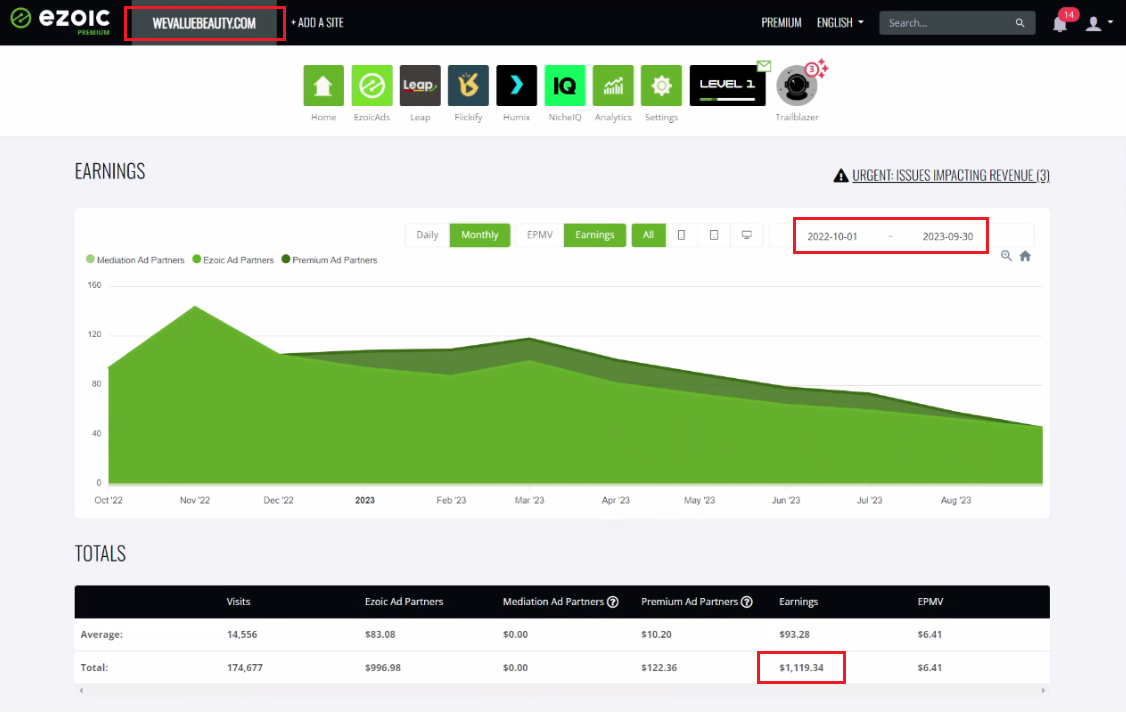Open the notifications bell

point(1060,24)
